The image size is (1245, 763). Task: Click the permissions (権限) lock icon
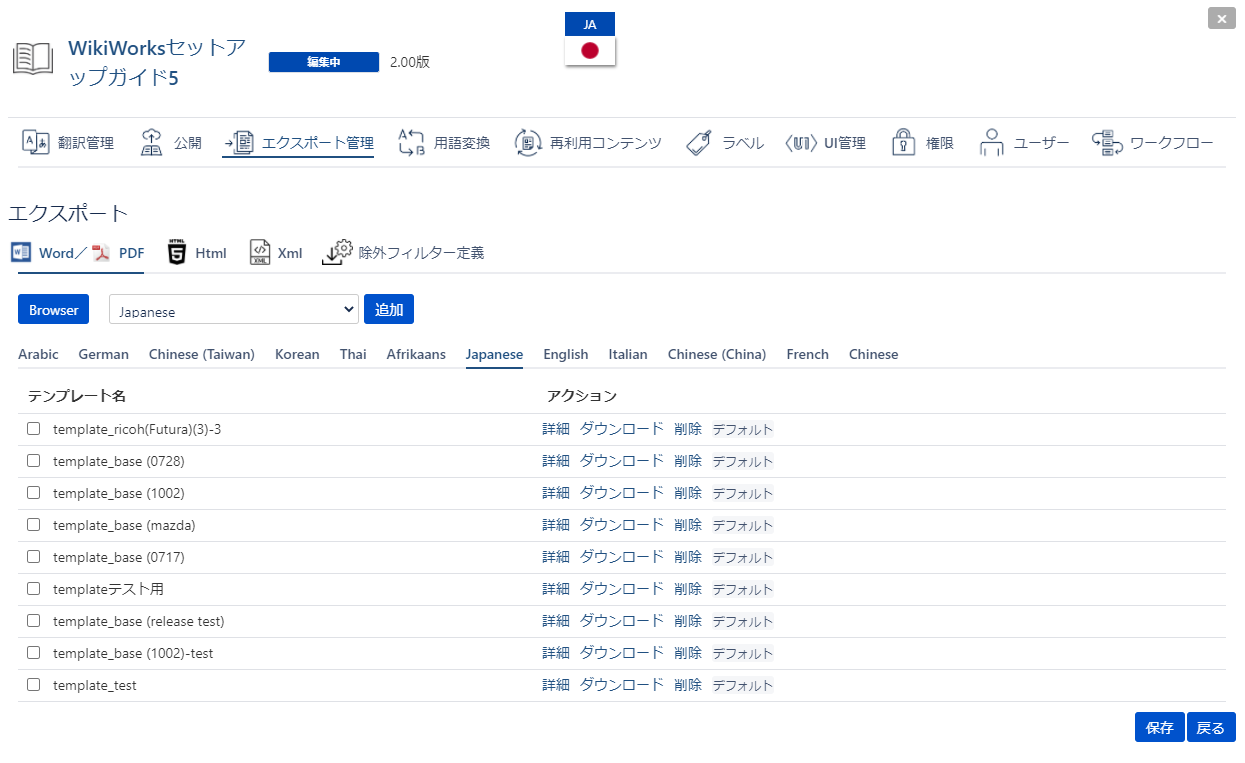click(x=904, y=143)
